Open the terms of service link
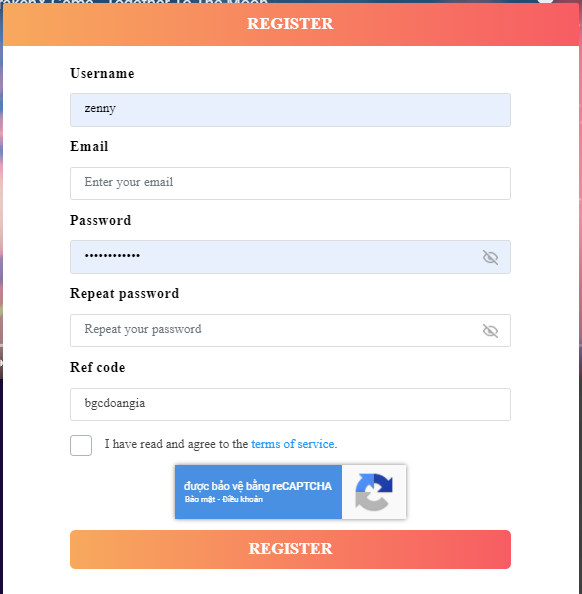Viewport: 582px width, 594px height. tap(293, 444)
